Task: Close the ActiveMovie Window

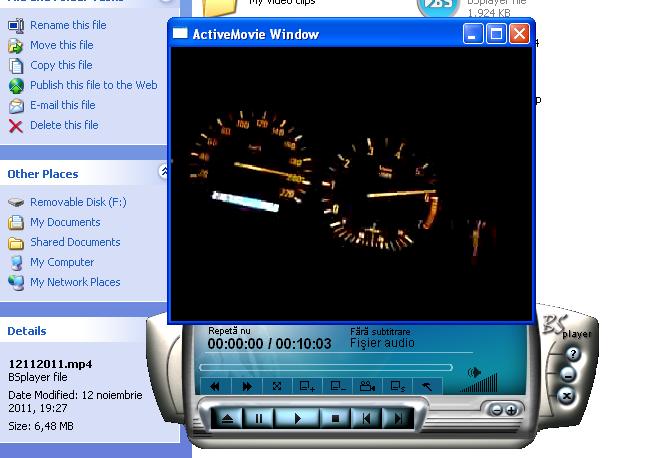Action: (x=519, y=34)
